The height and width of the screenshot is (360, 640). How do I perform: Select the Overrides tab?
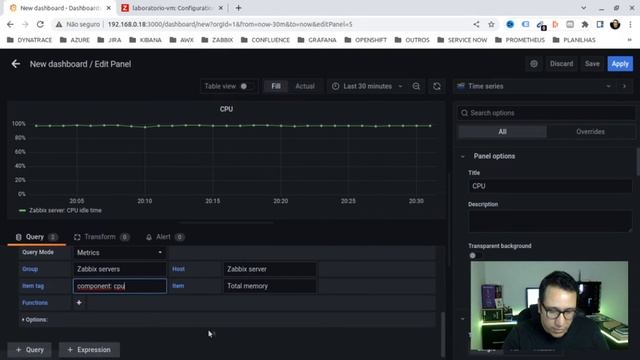[590, 132]
